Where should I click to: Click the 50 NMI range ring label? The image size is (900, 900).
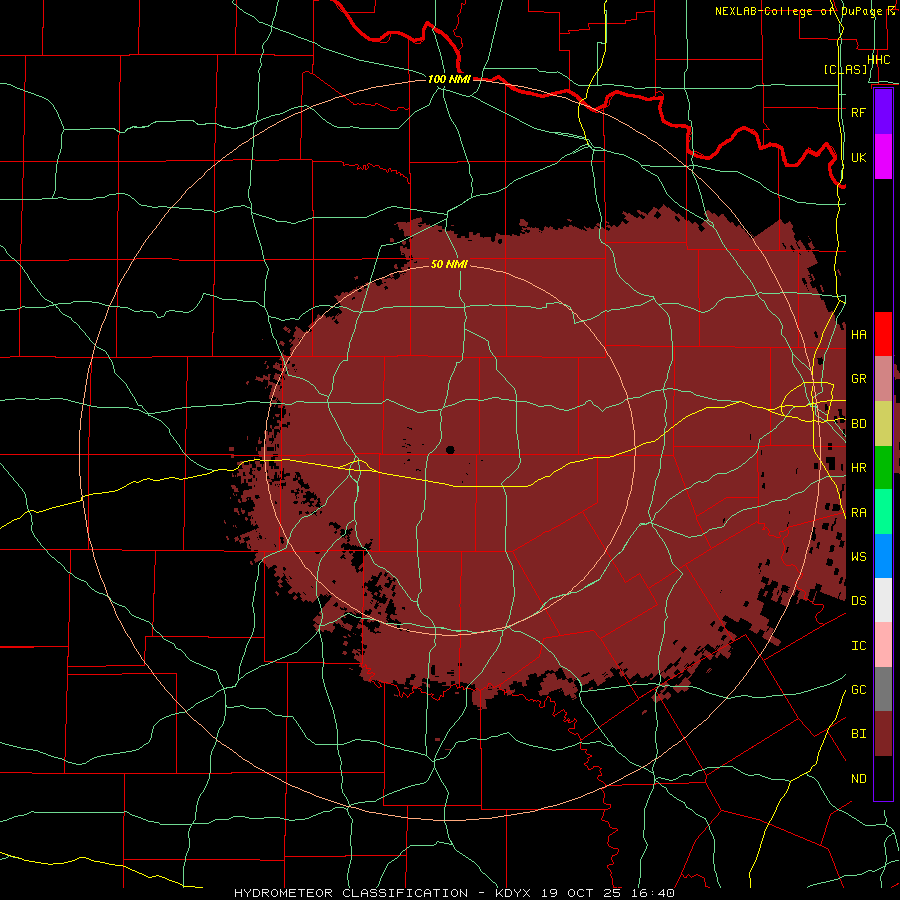click(x=449, y=264)
